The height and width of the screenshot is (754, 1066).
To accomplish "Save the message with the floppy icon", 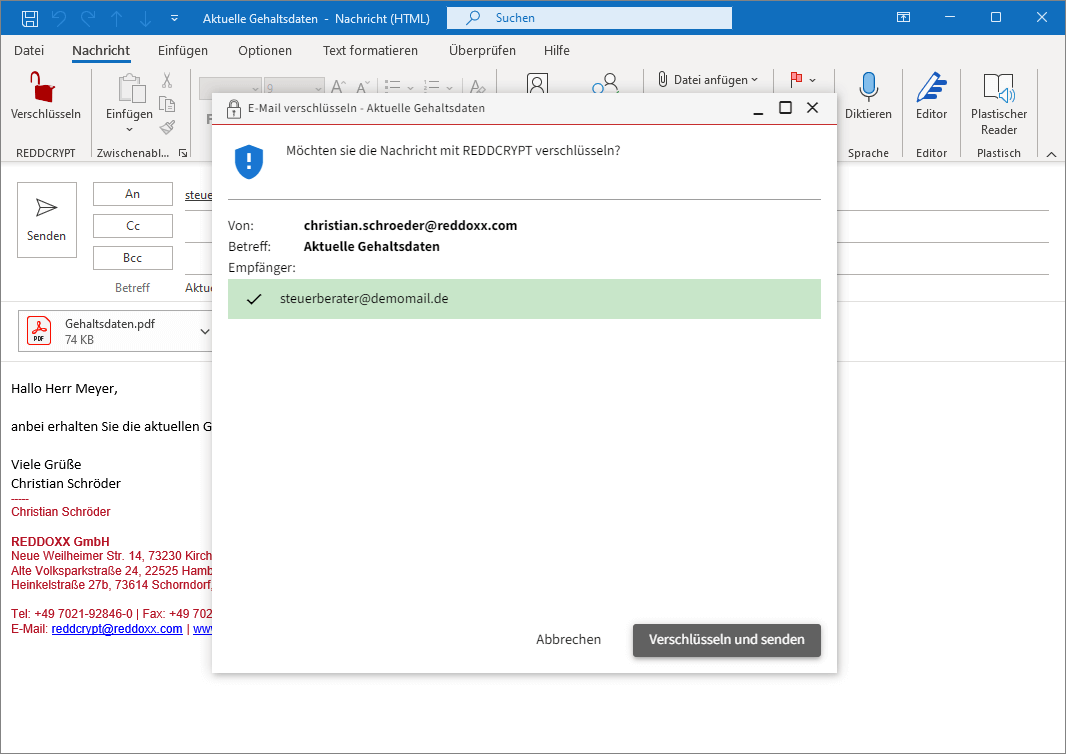I will pyautogui.click(x=29, y=18).
